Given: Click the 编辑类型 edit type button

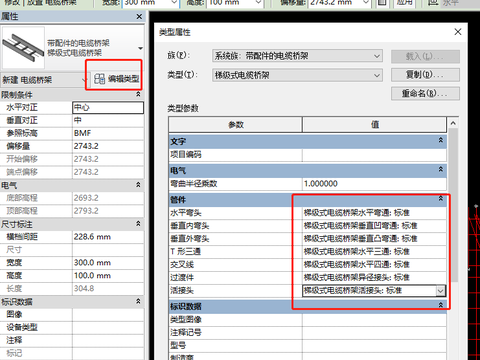Looking at the screenshot, I should 116,79.
